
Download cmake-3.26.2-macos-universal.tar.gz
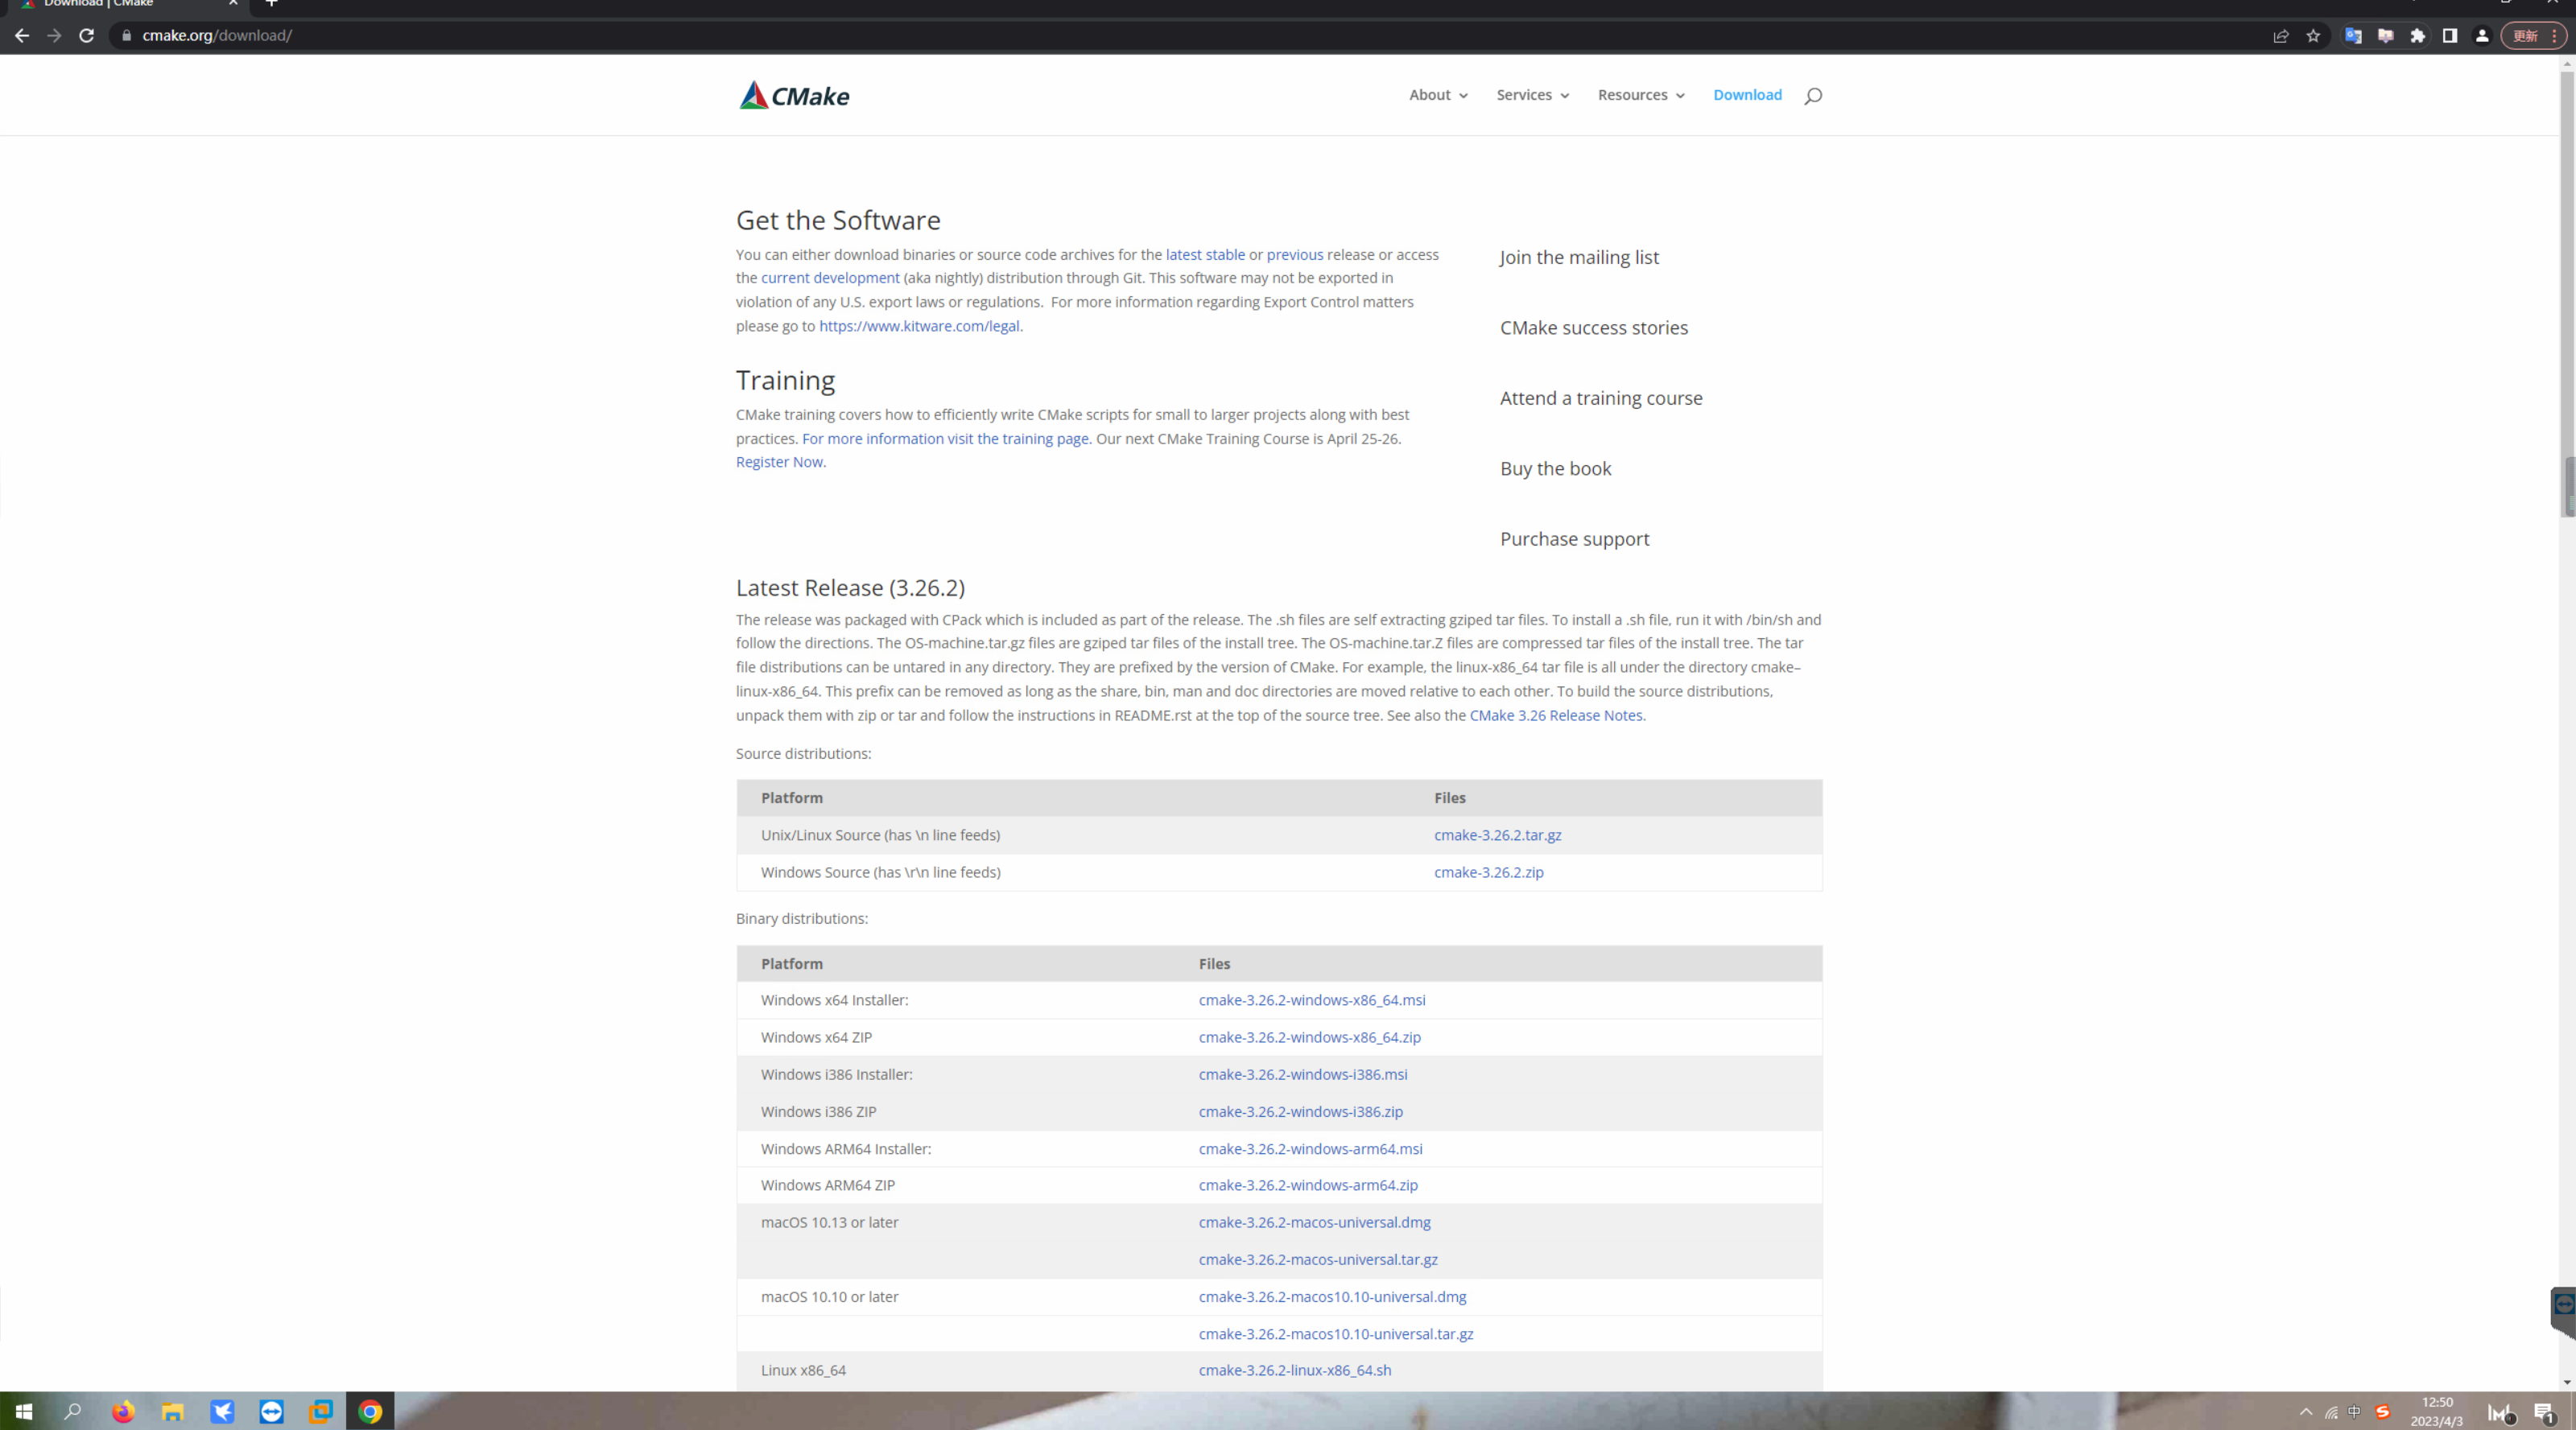[1318, 1260]
